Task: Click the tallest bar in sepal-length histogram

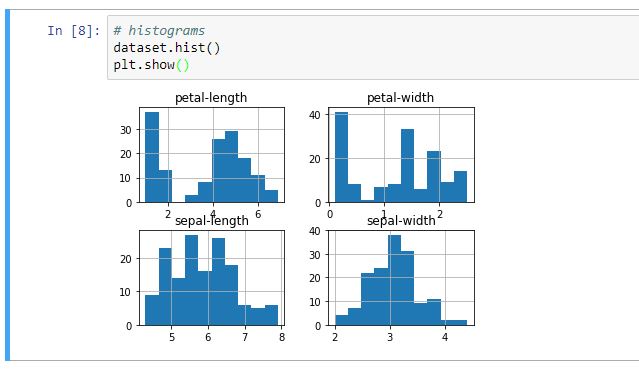Action: [x=192, y=280]
